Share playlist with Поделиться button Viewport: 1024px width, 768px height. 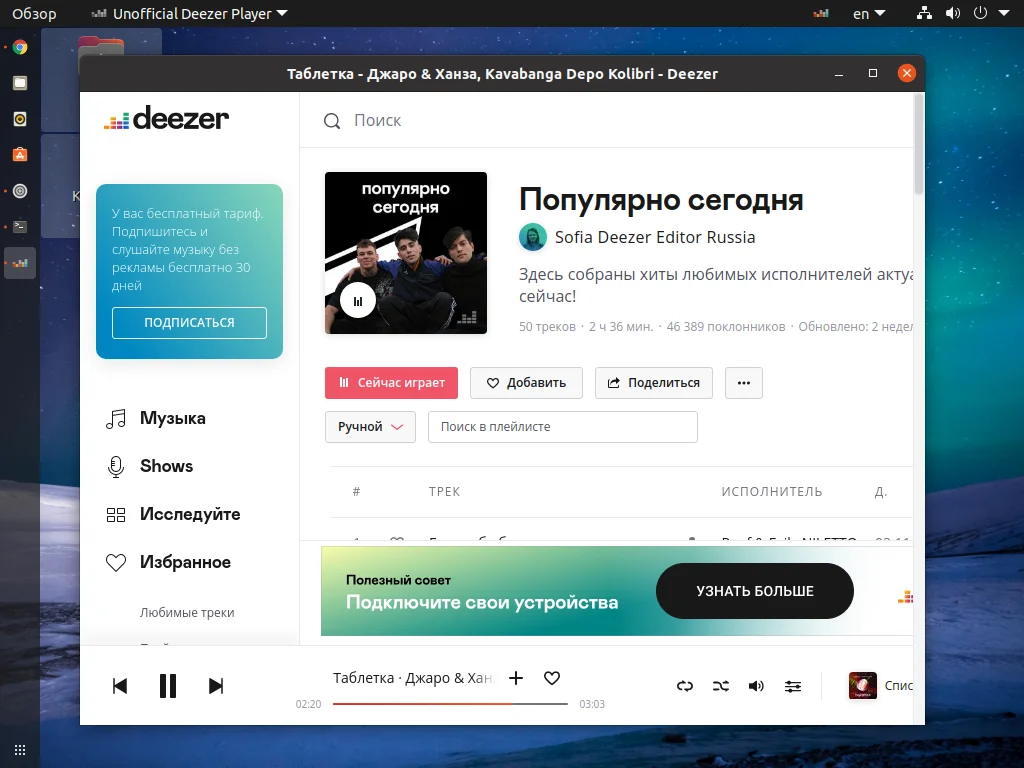654,383
